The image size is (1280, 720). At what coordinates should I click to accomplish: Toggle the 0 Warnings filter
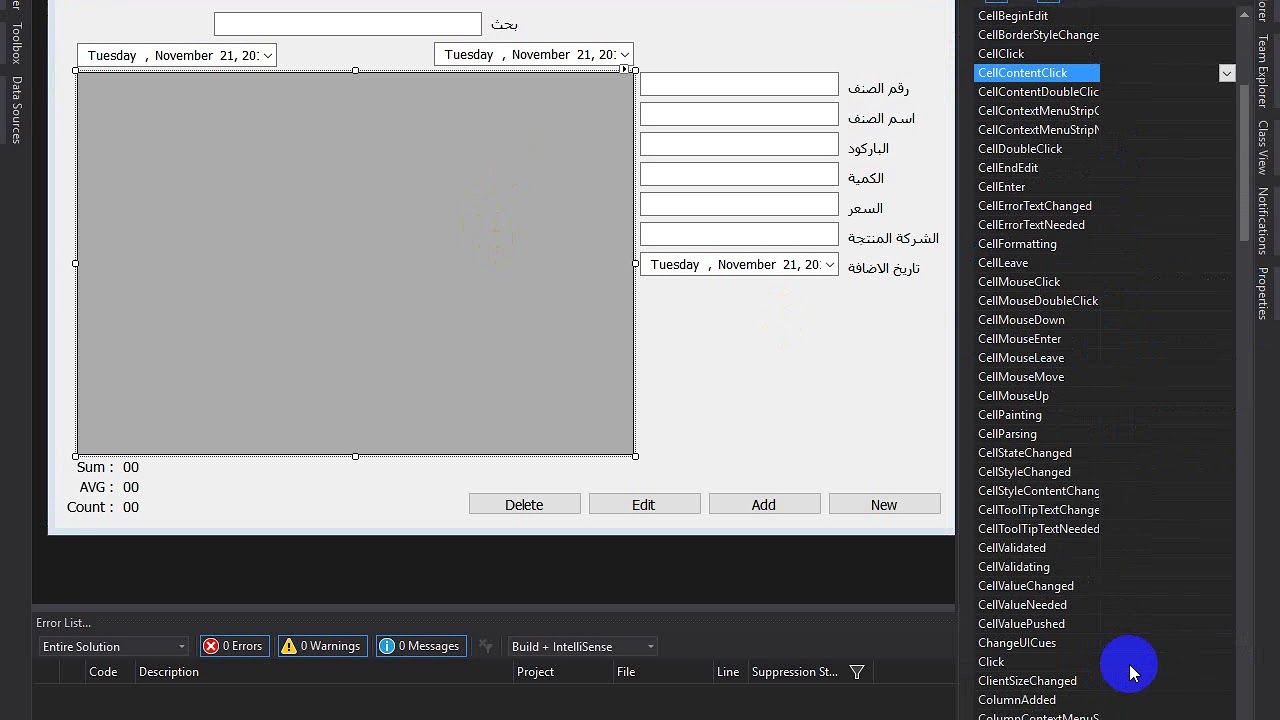(x=322, y=646)
